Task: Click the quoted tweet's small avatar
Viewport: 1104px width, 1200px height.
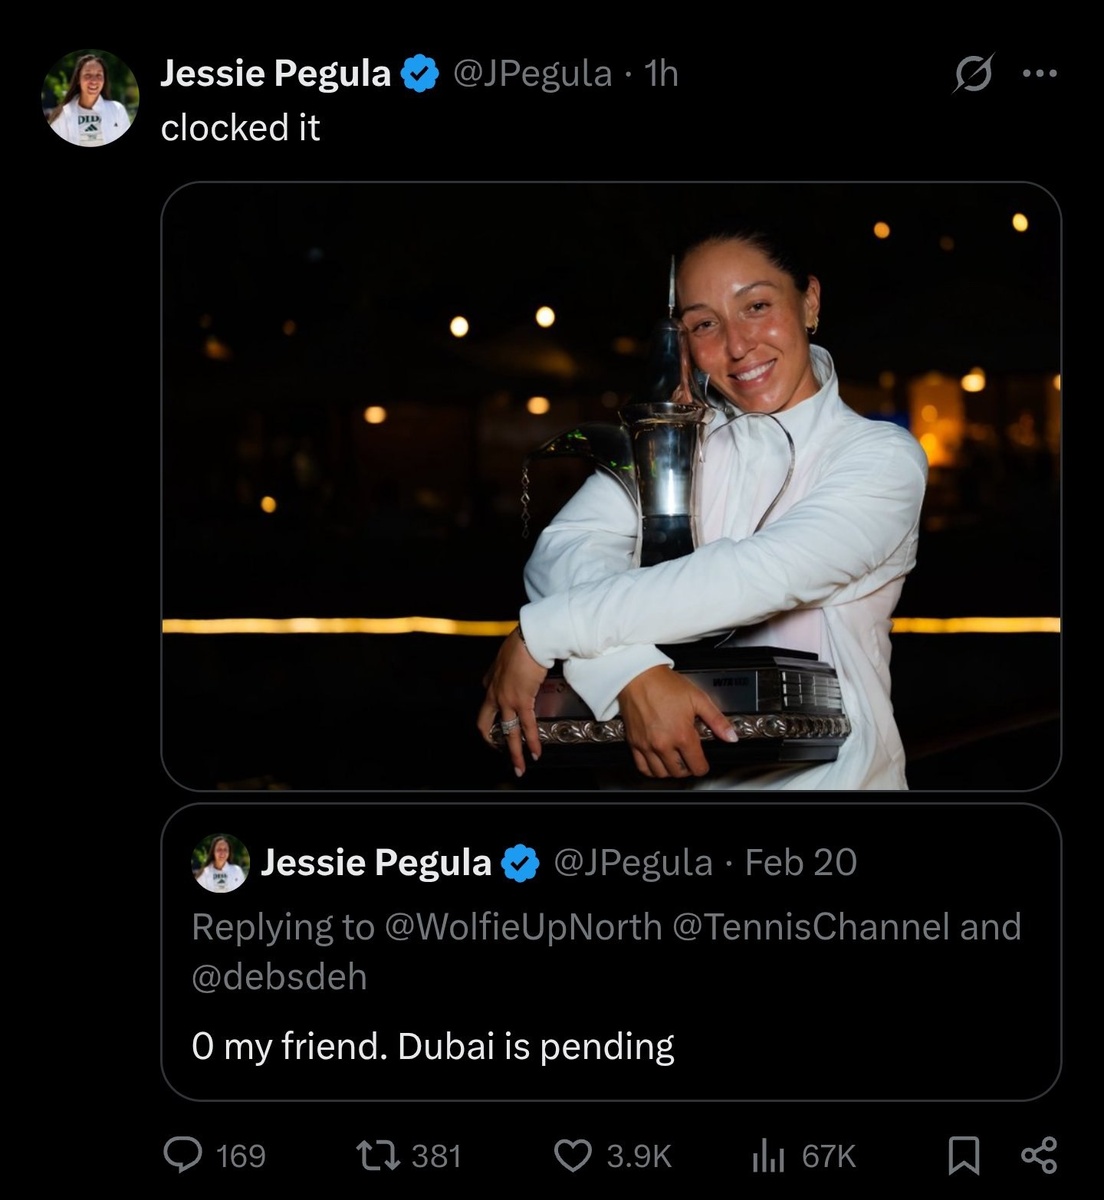Action: 220,862
